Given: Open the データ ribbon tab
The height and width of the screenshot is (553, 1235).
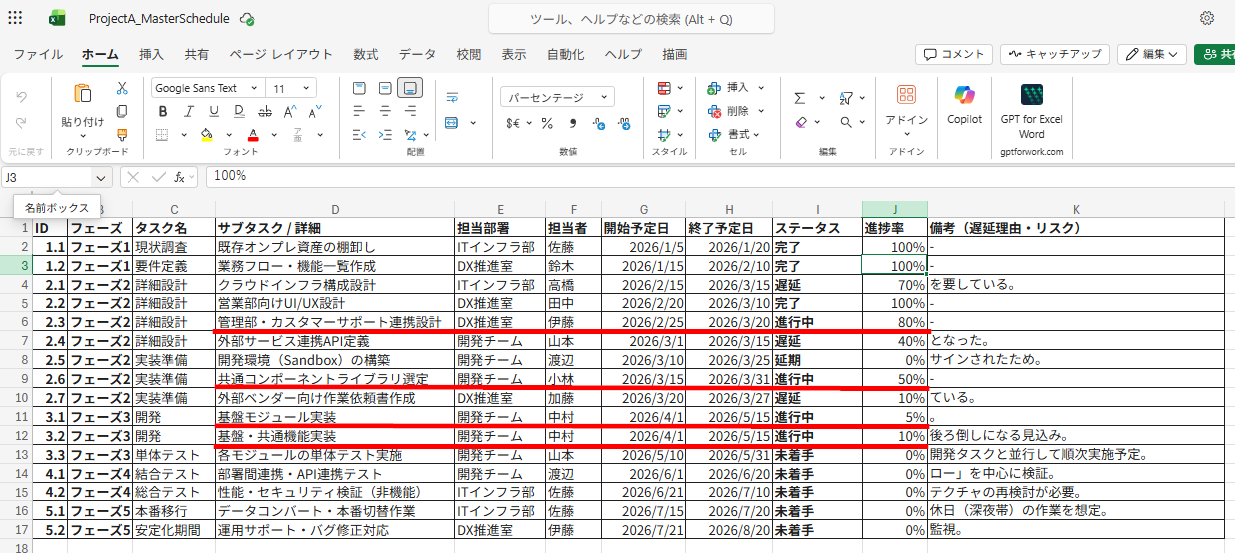Looking at the screenshot, I should pyautogui.click(x=417, y=54).
